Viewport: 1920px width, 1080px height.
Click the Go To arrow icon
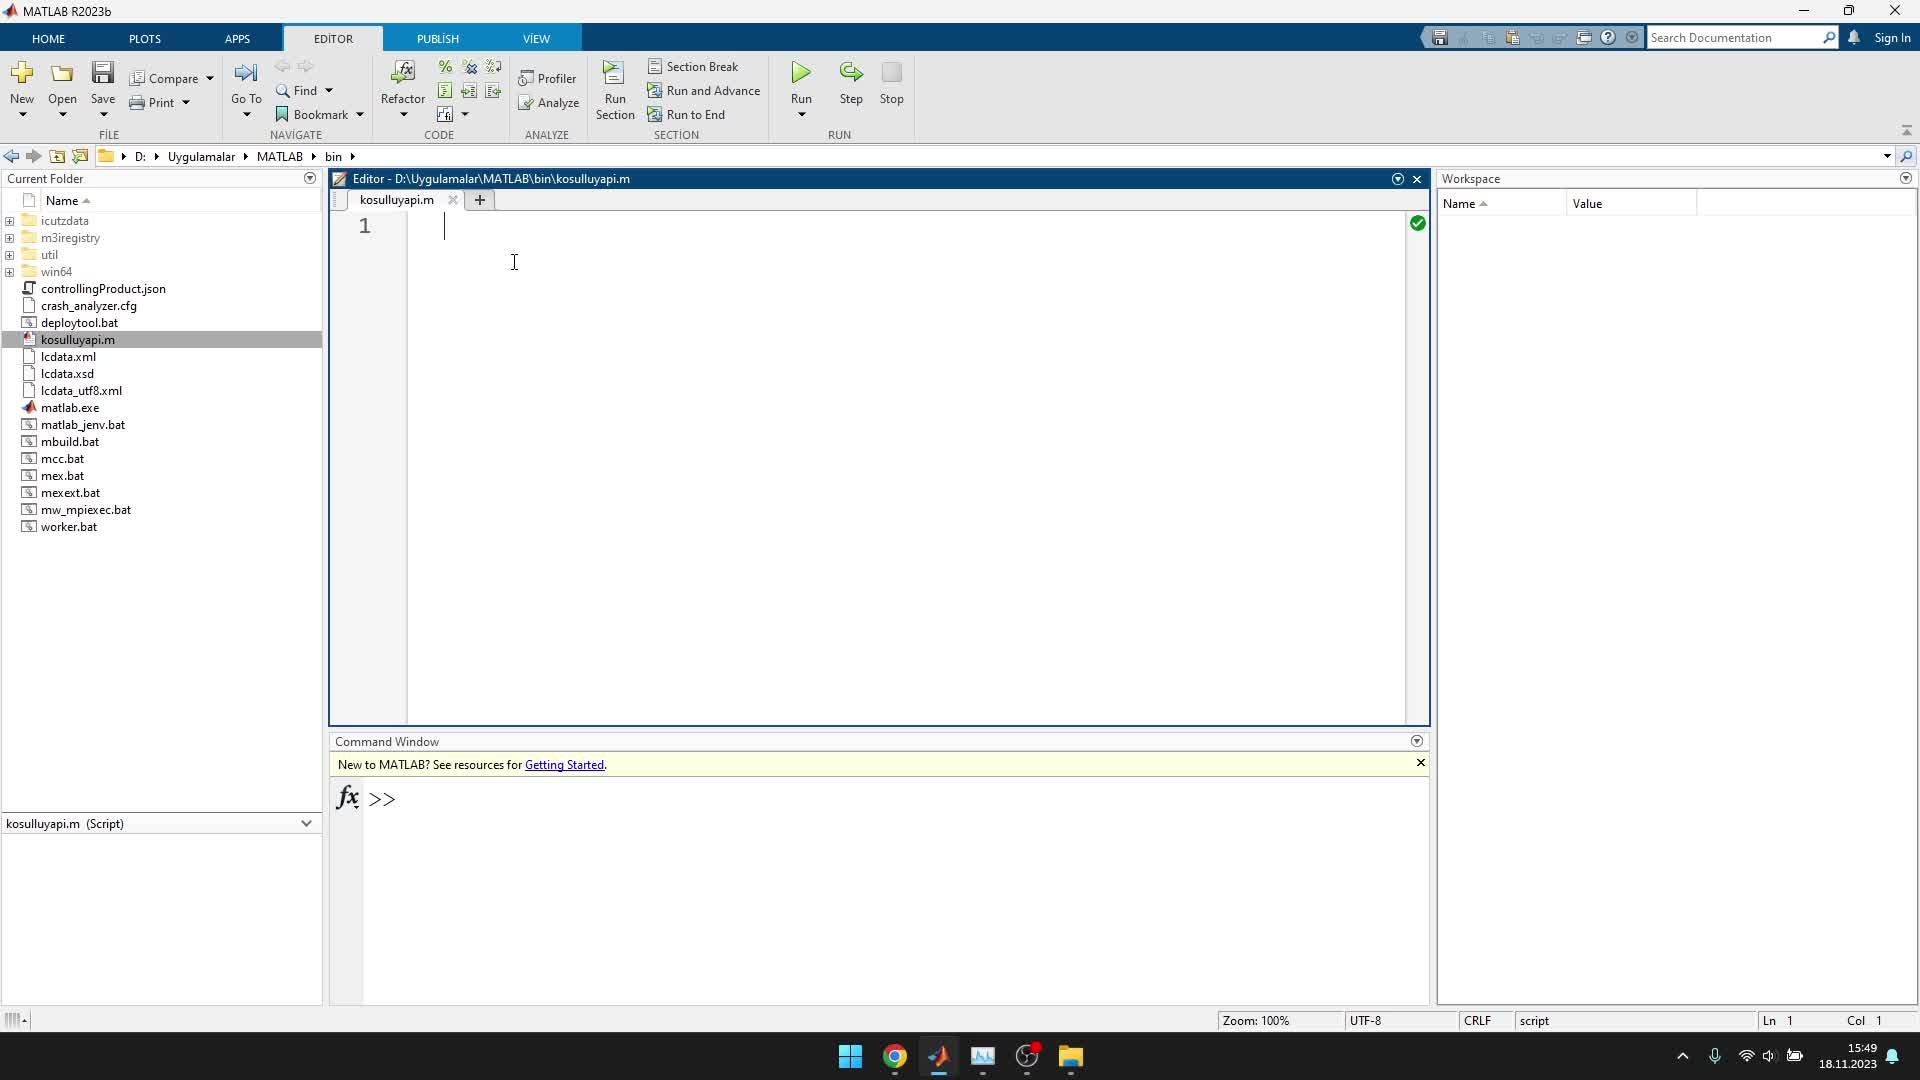tap(246, 73)
